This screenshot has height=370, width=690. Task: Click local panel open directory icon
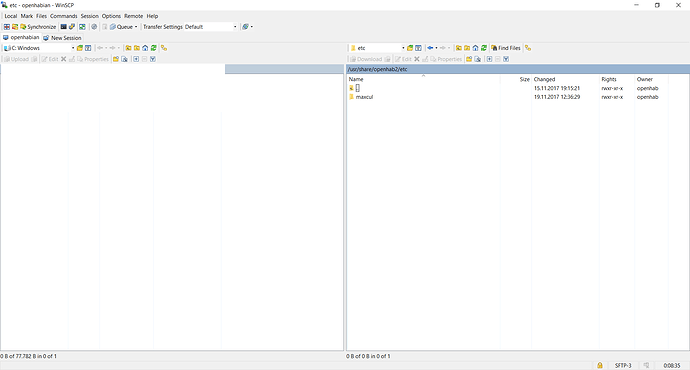click(80, 48)
